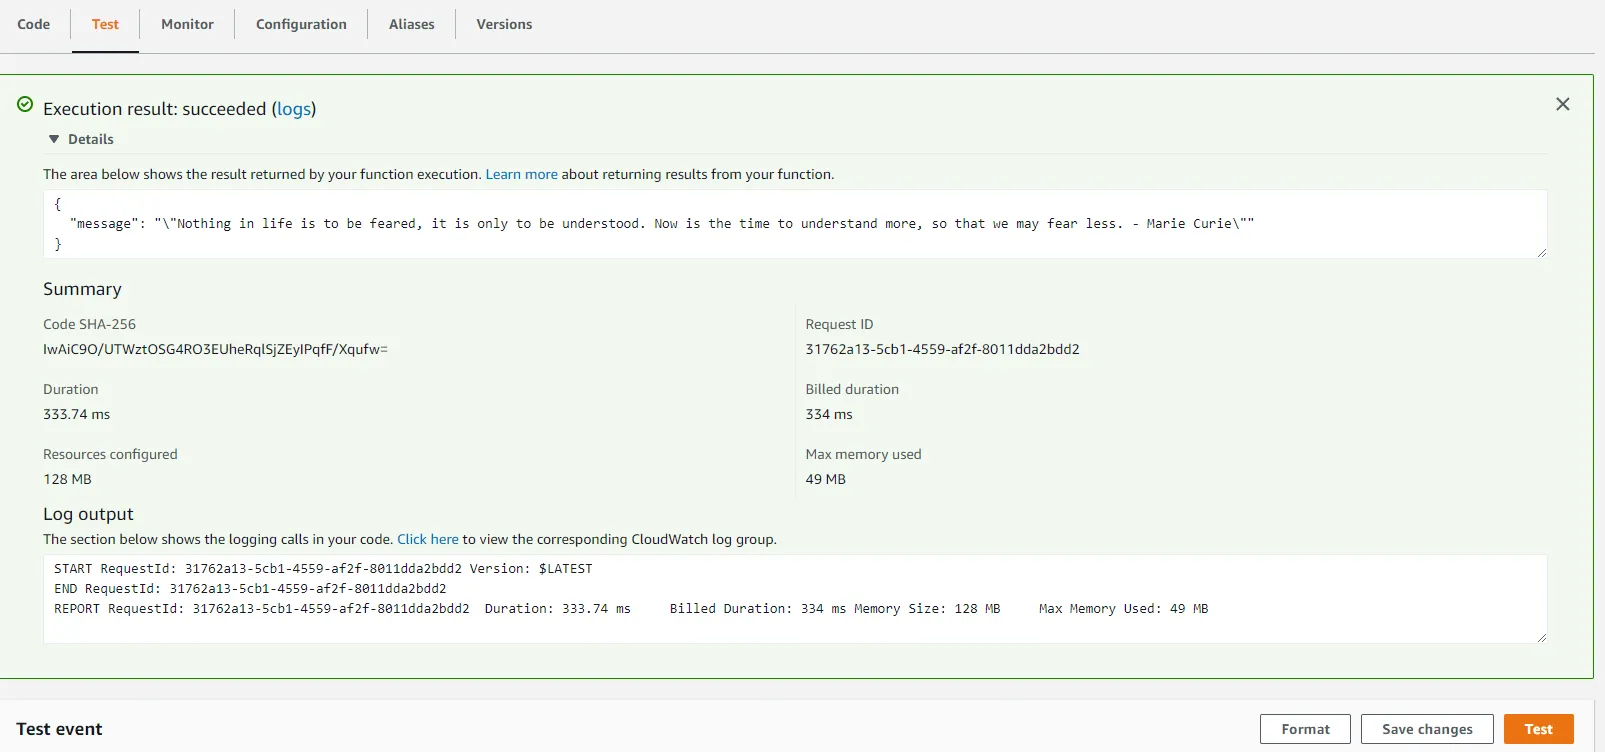Image resolution: width=1605 pixels, height=752 pixels.
Task: Click the Request ID value in Summary
Action: point(942,349)
